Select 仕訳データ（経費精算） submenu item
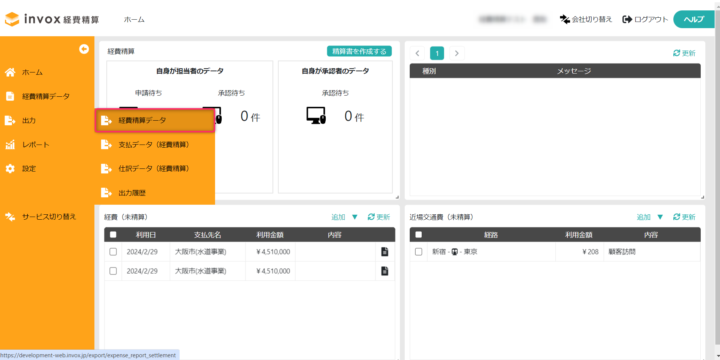This screenshot has height=360, width=720. click(x=155, y=169)
